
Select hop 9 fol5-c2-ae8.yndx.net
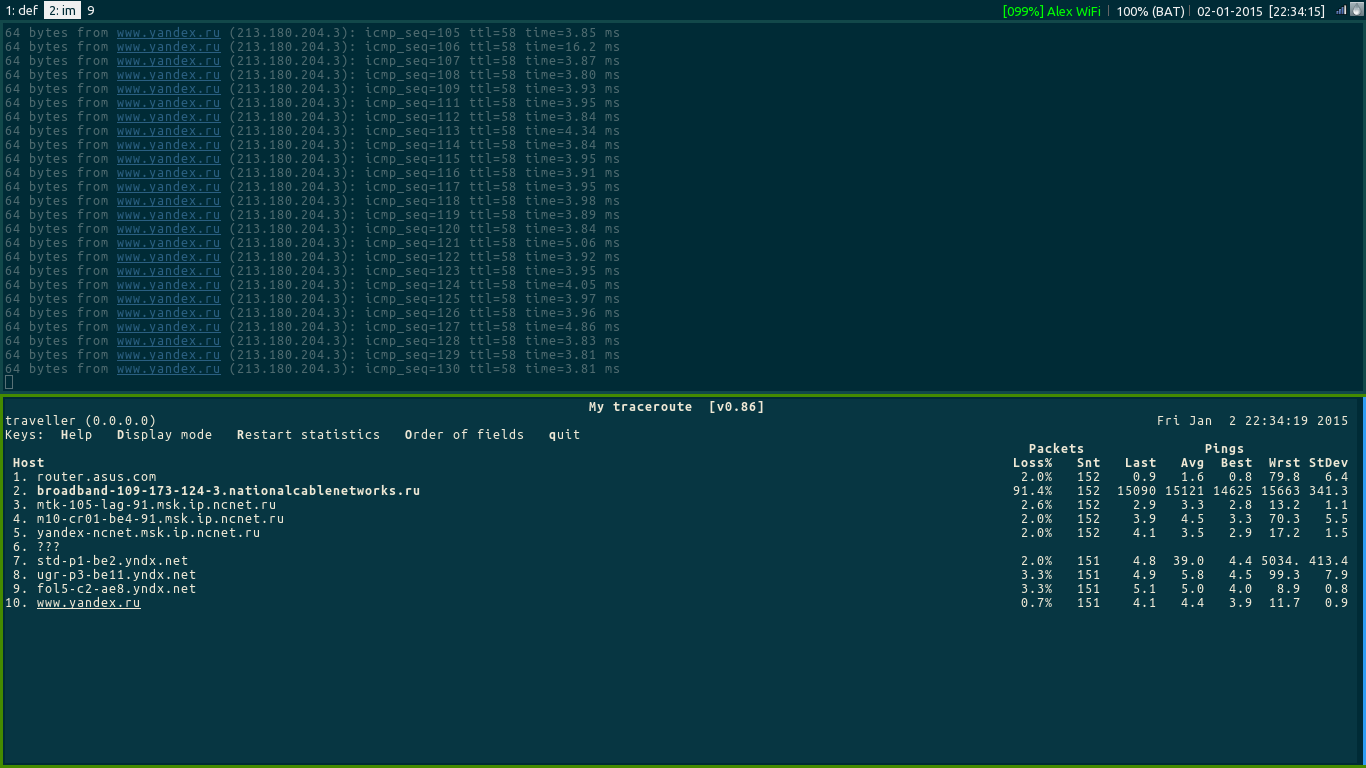(x=116, y=589)
